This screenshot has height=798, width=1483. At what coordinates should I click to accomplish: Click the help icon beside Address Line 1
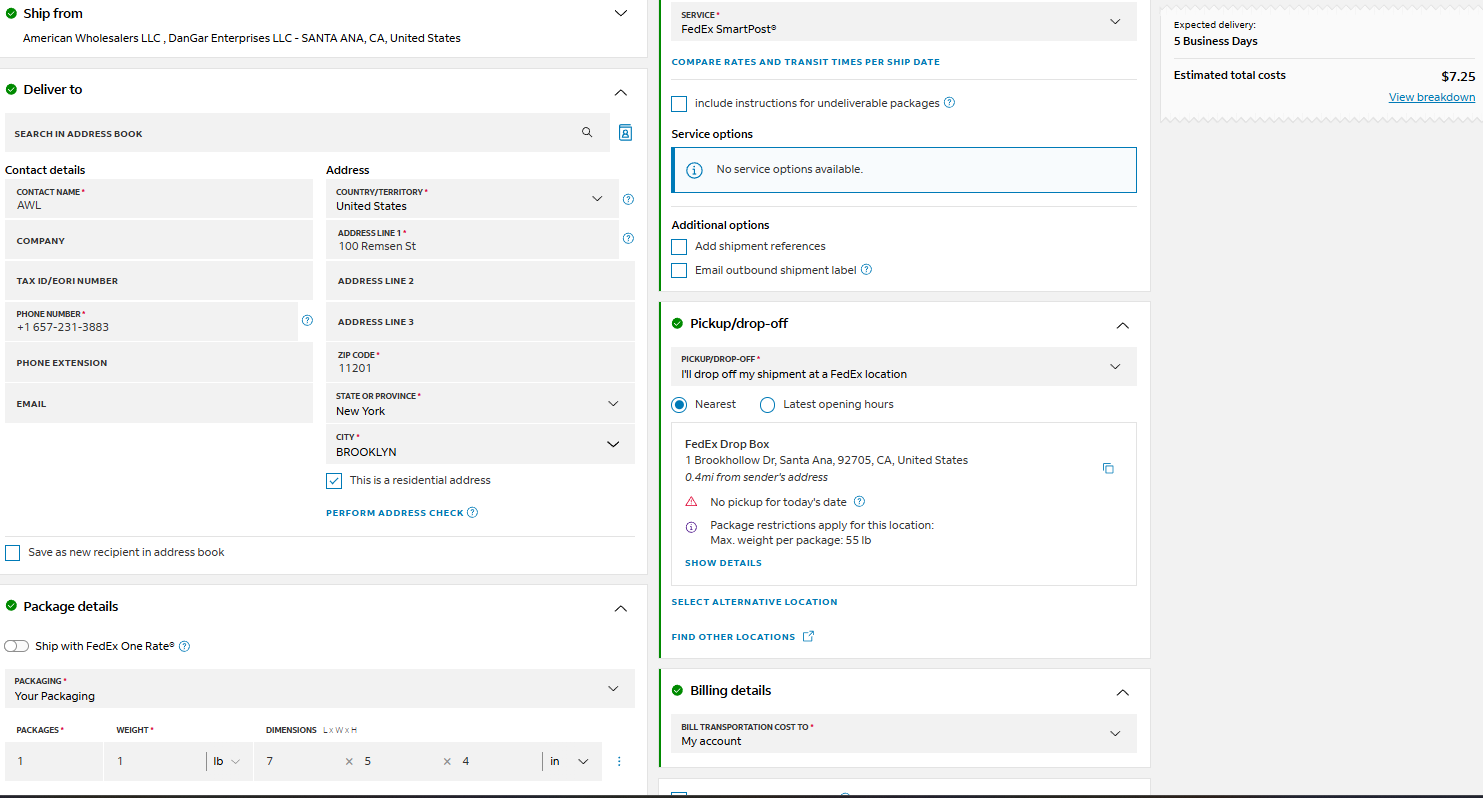[x=628, y=238]
